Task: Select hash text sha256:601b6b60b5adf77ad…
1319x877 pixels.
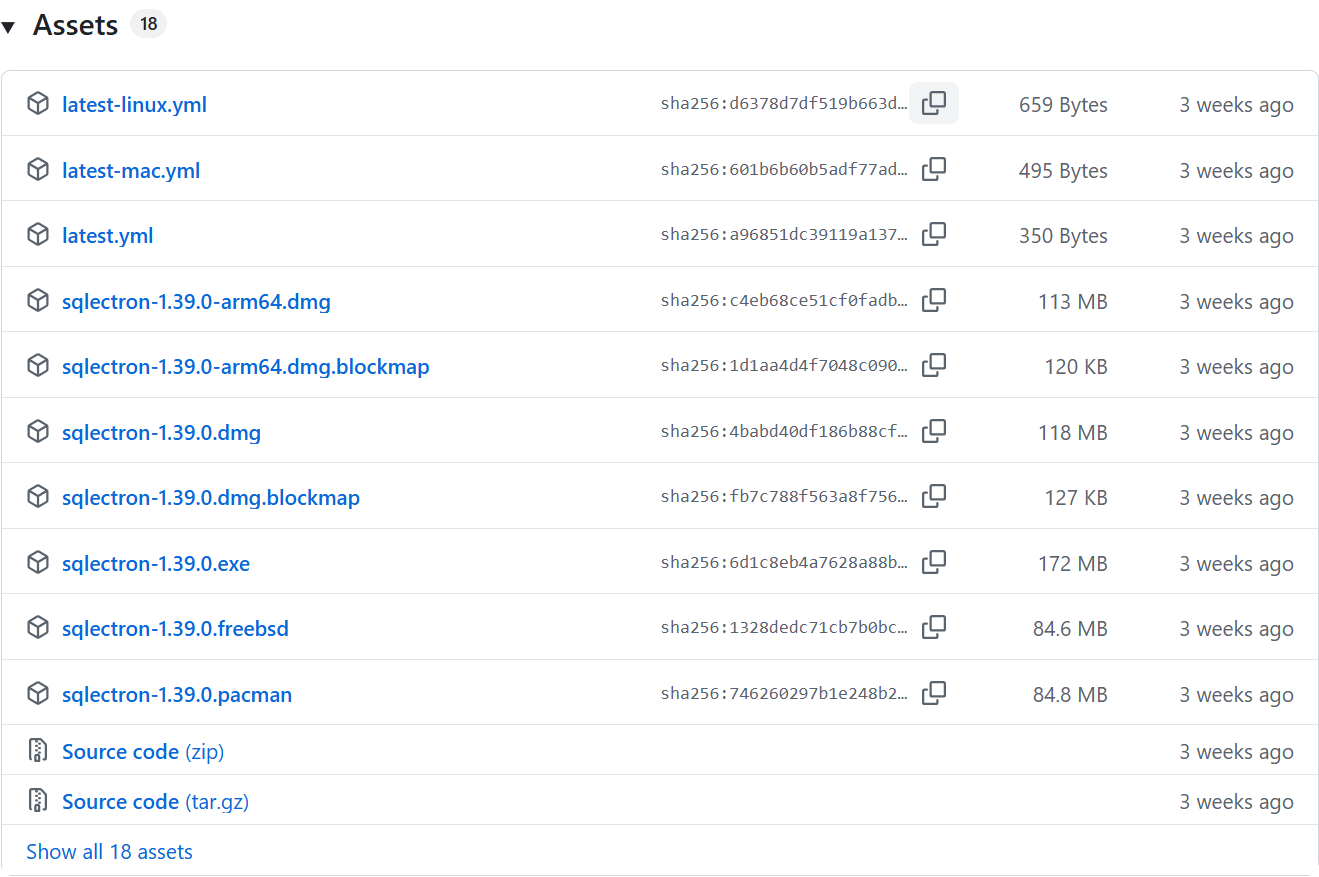Action: pos(784,170)
